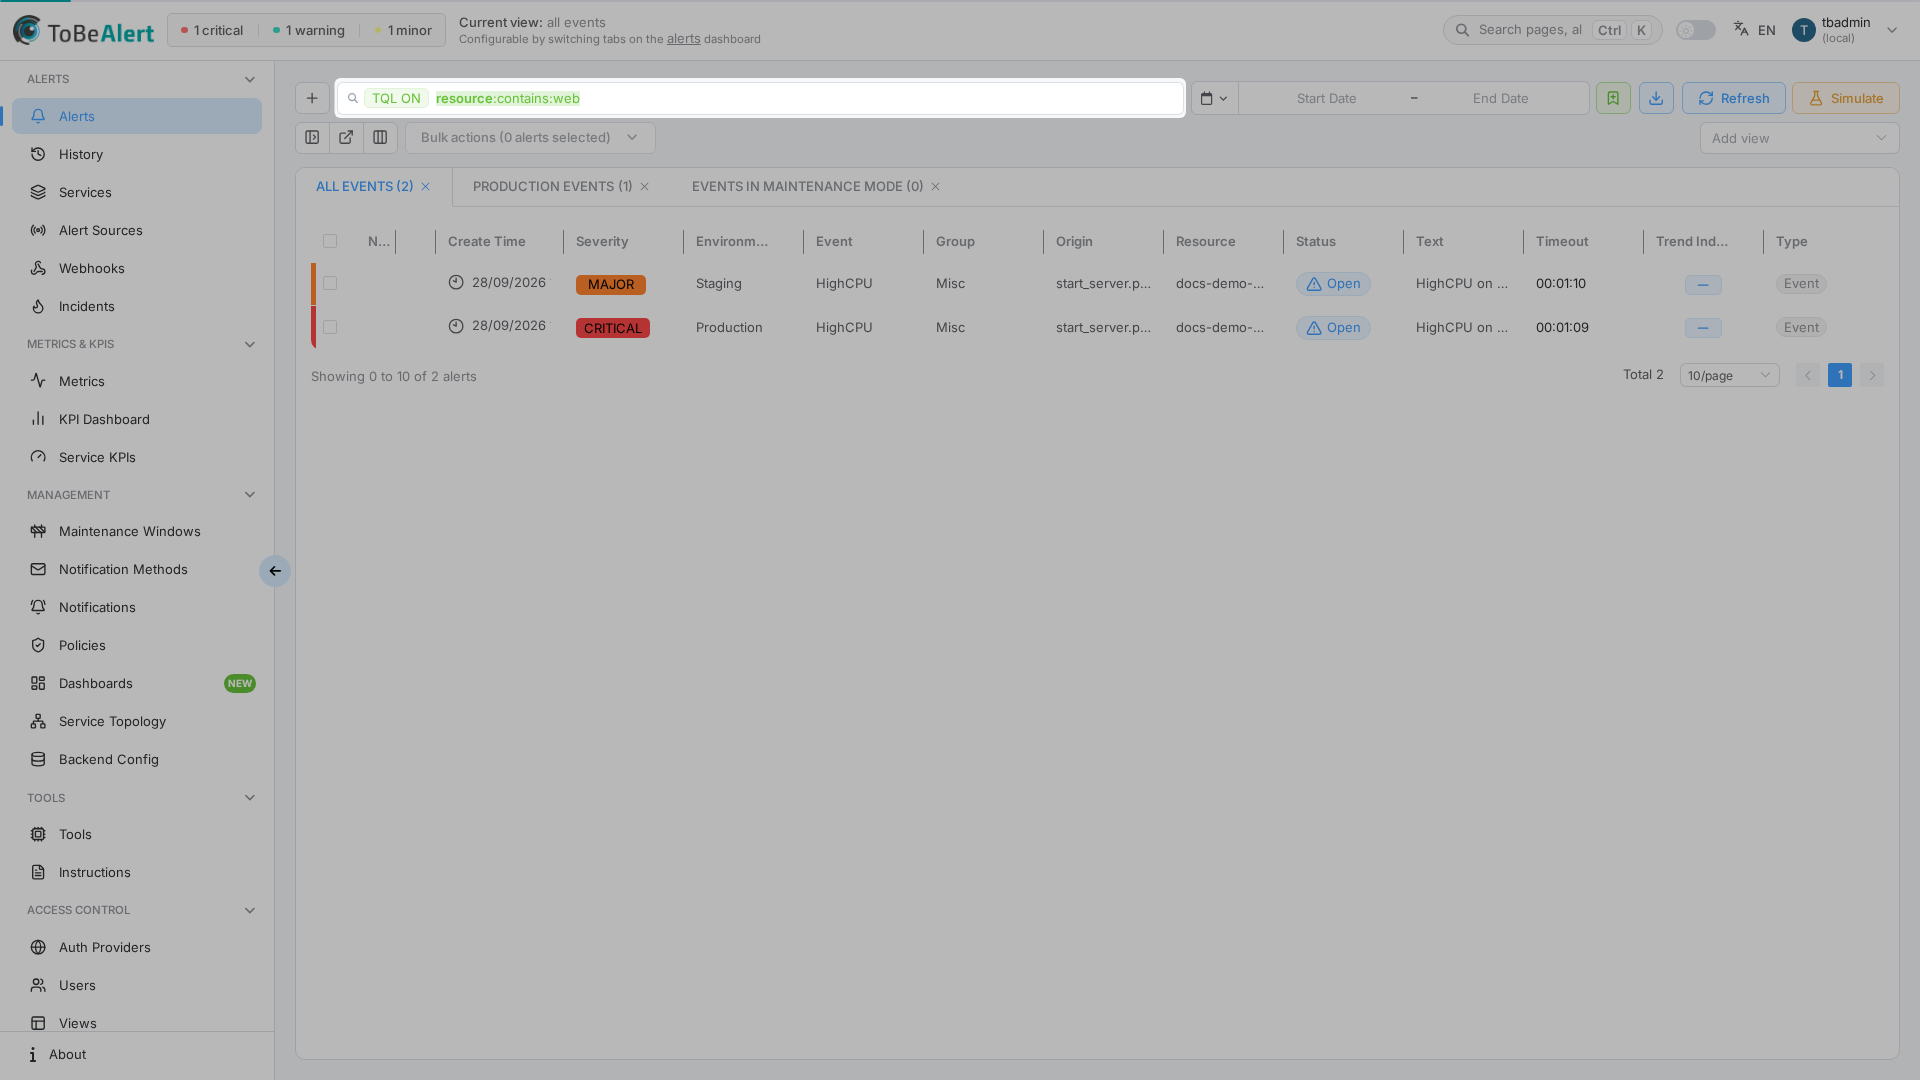Click the TQL query search field
The width and height of the screenshot is (1920, 1080).
(x=760, y=98)
